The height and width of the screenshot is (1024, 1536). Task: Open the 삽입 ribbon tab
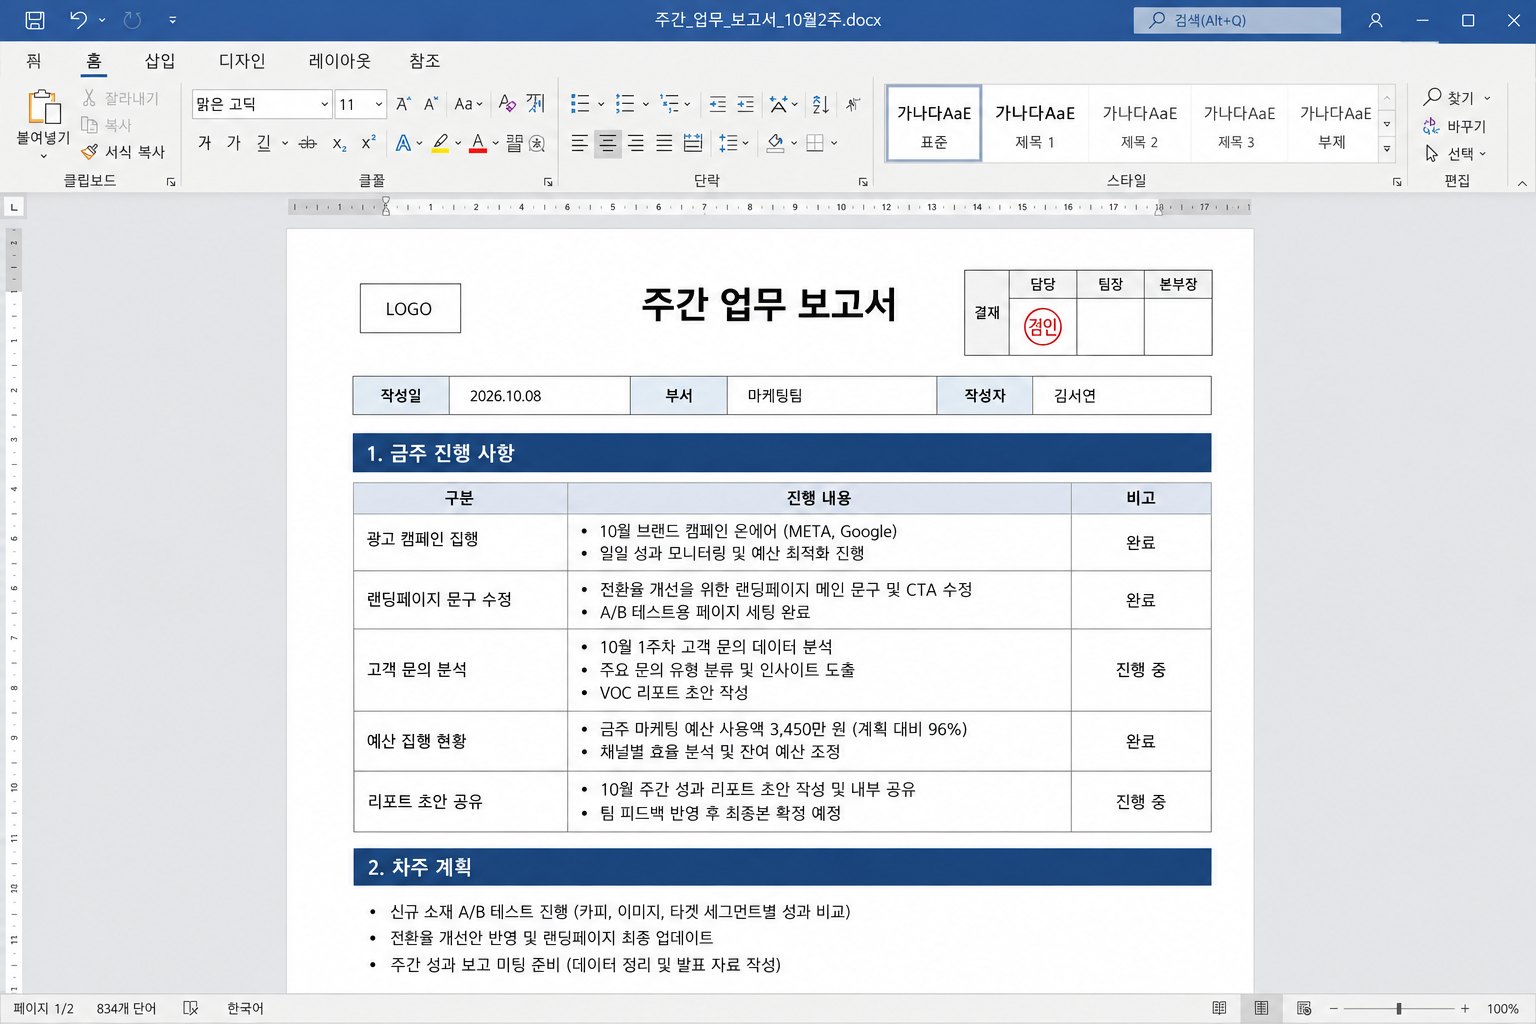pos(160,61)
